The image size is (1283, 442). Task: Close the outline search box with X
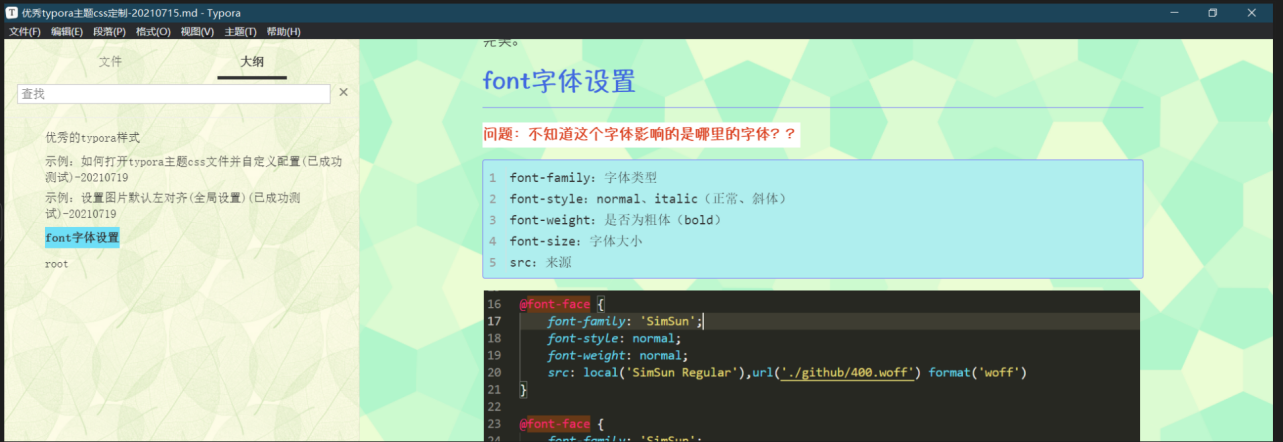tap(343, 92)
